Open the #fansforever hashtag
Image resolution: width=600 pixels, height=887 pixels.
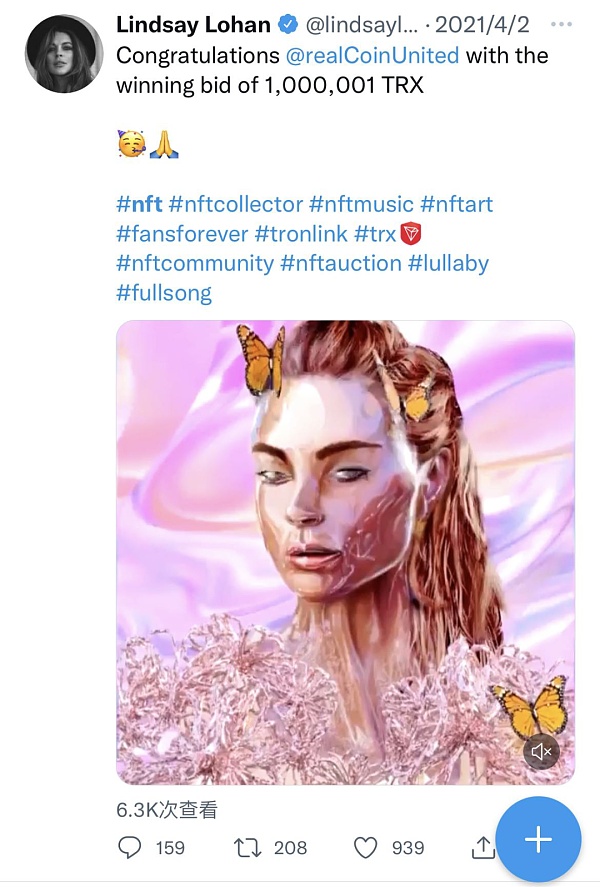coord(182,234)
